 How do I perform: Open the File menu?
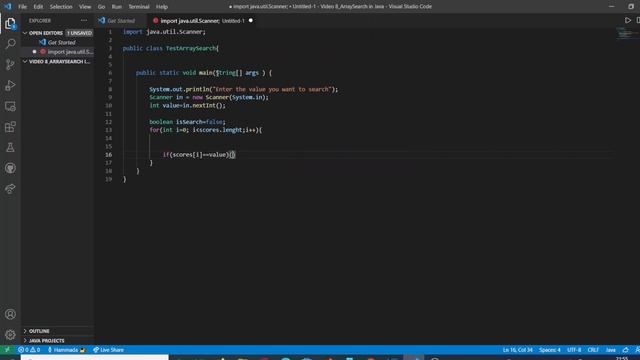point(22,7)
